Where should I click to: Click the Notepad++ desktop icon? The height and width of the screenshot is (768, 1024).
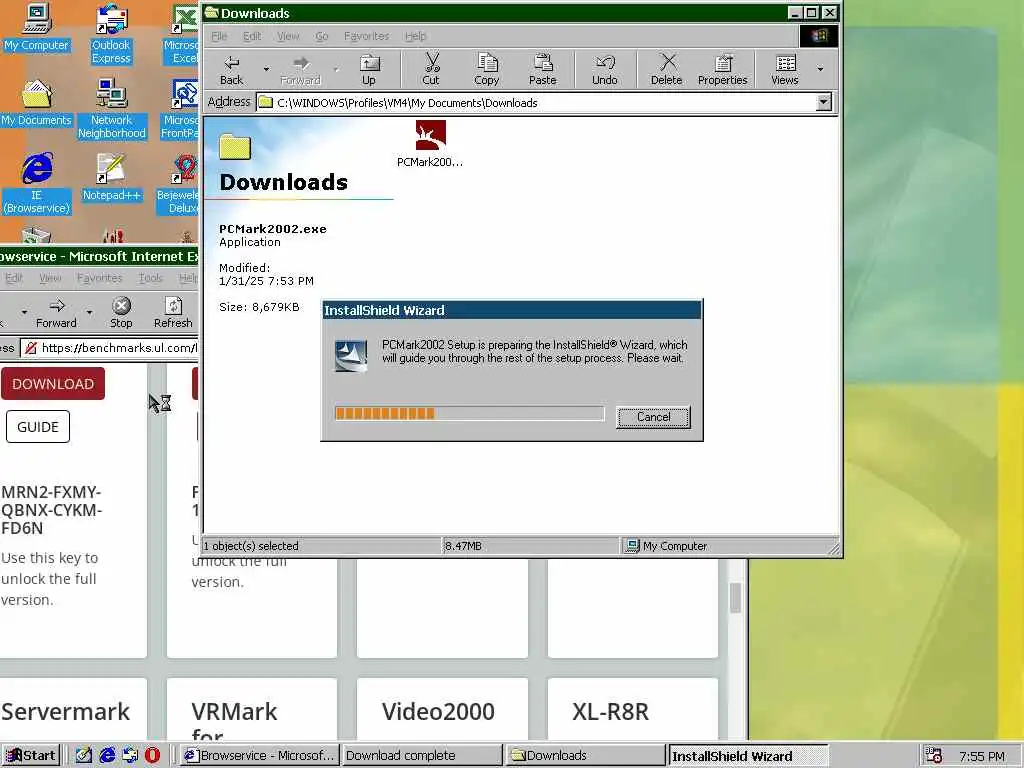click(x=111, y=178)
